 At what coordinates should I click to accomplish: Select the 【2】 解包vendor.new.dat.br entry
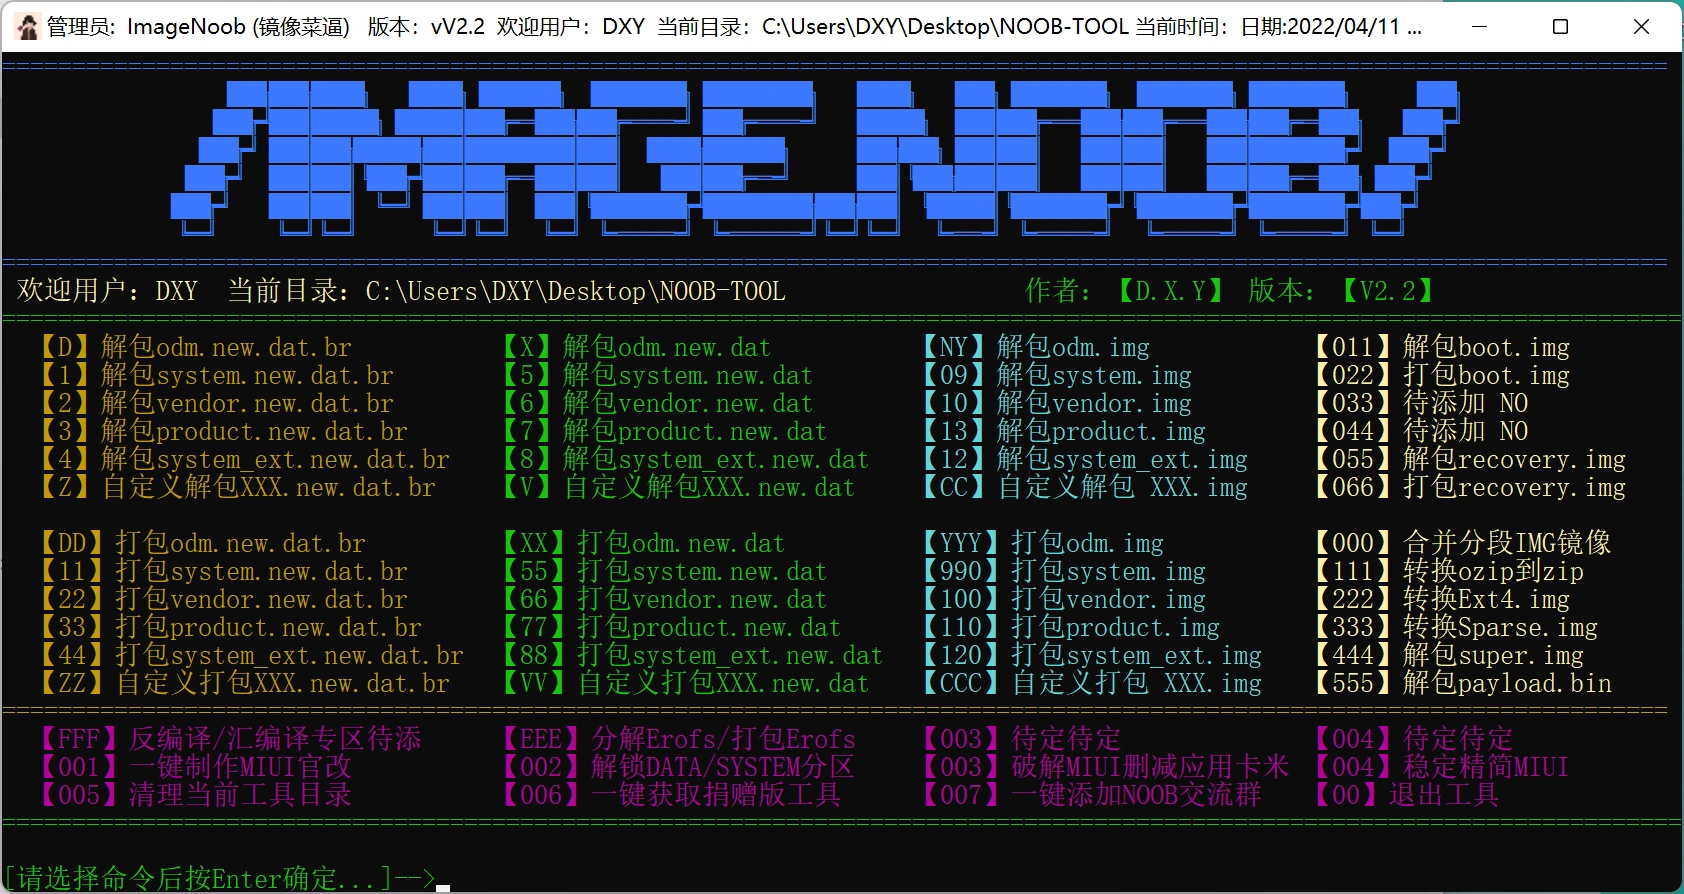point(216,404)
